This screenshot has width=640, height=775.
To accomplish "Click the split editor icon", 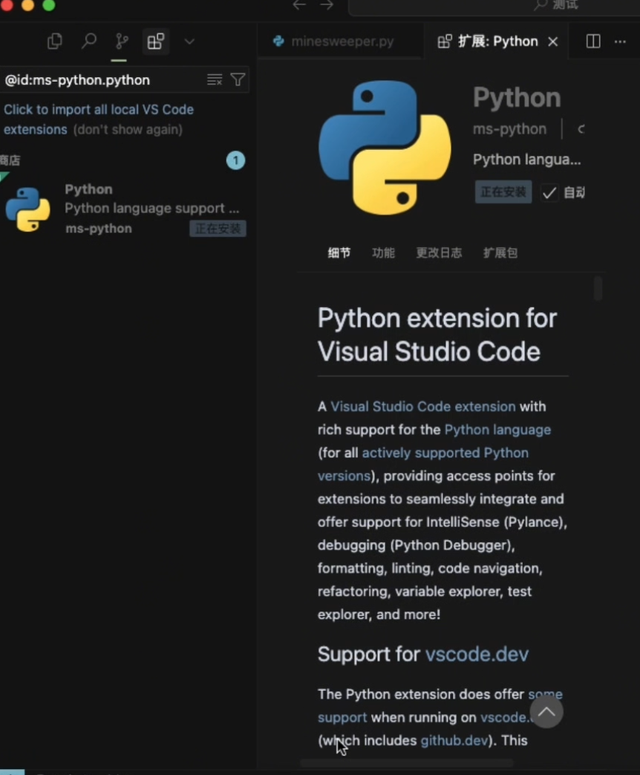I will pyautogui.click(x=593, y=41).
